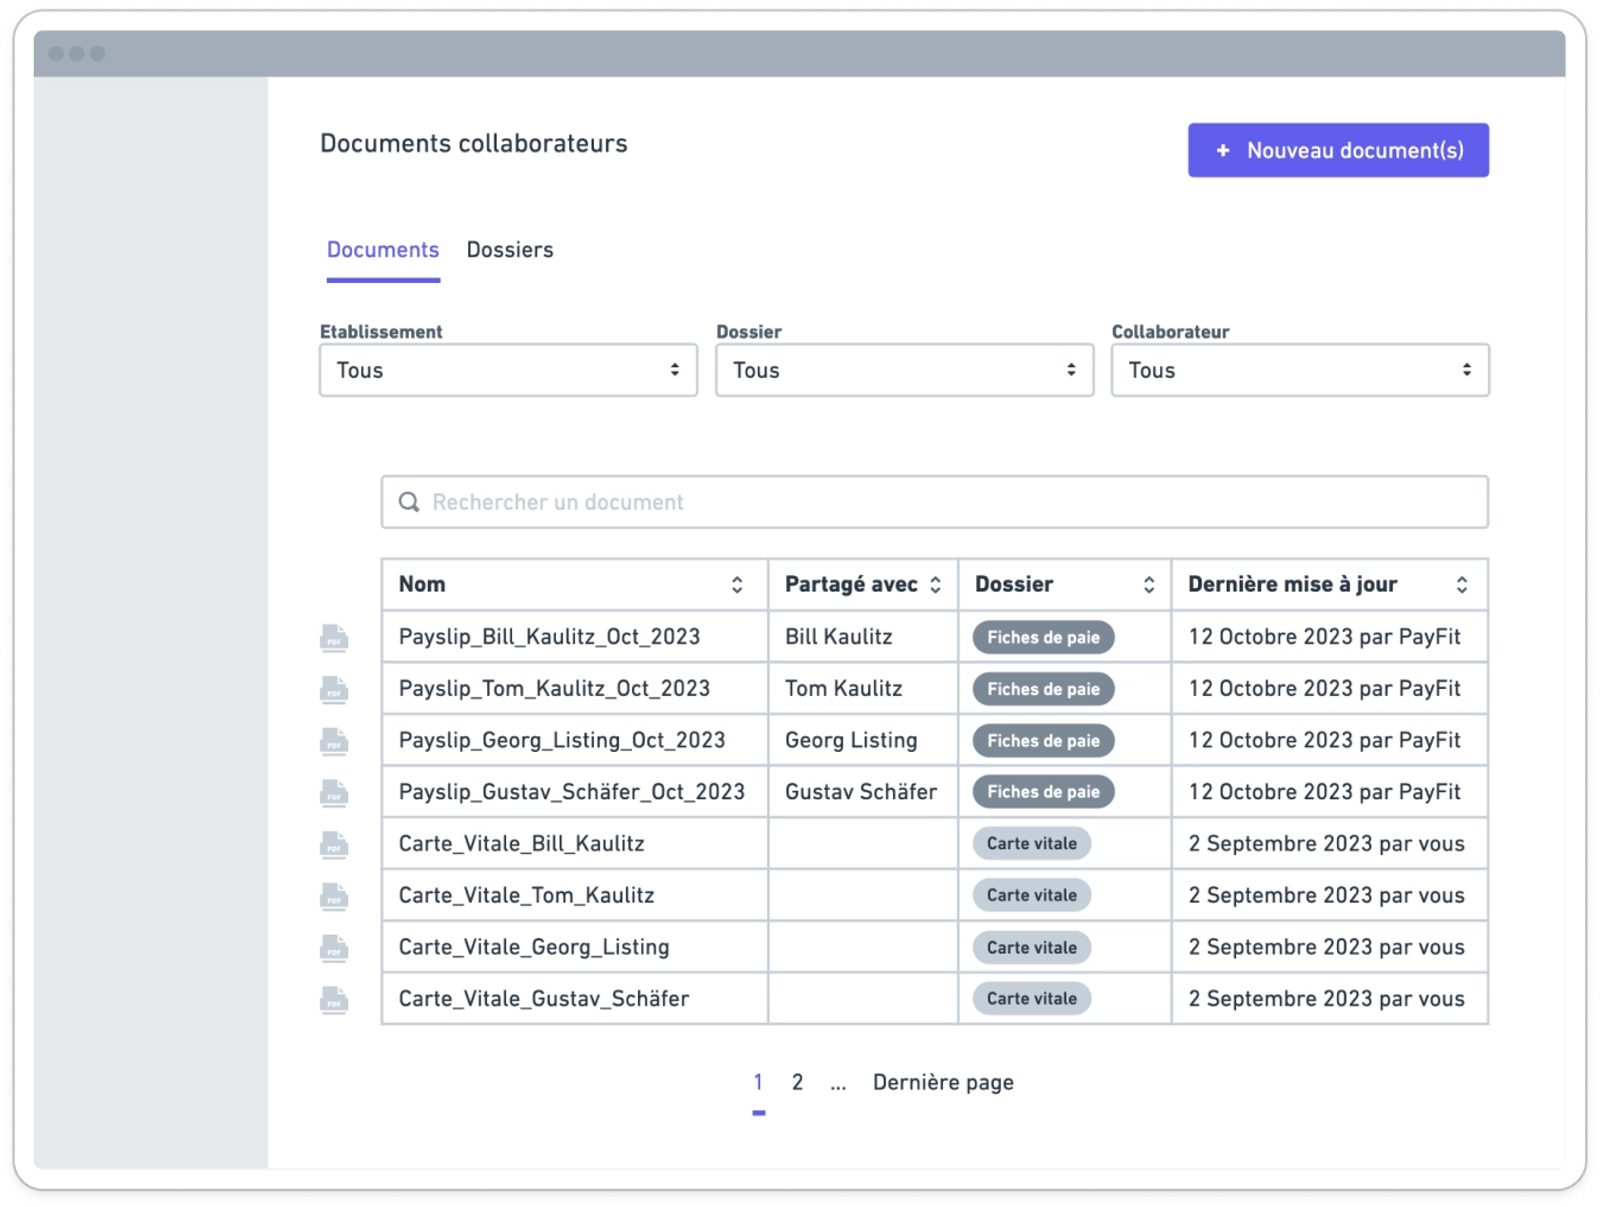Select page 1 in pagination

coord(758,1082)
